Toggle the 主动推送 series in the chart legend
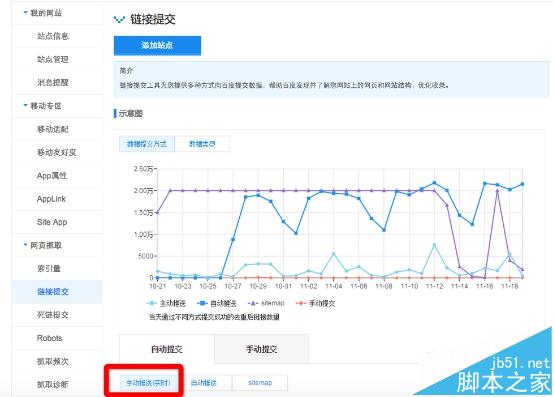554x397 pixels. [x=166, y=303]
